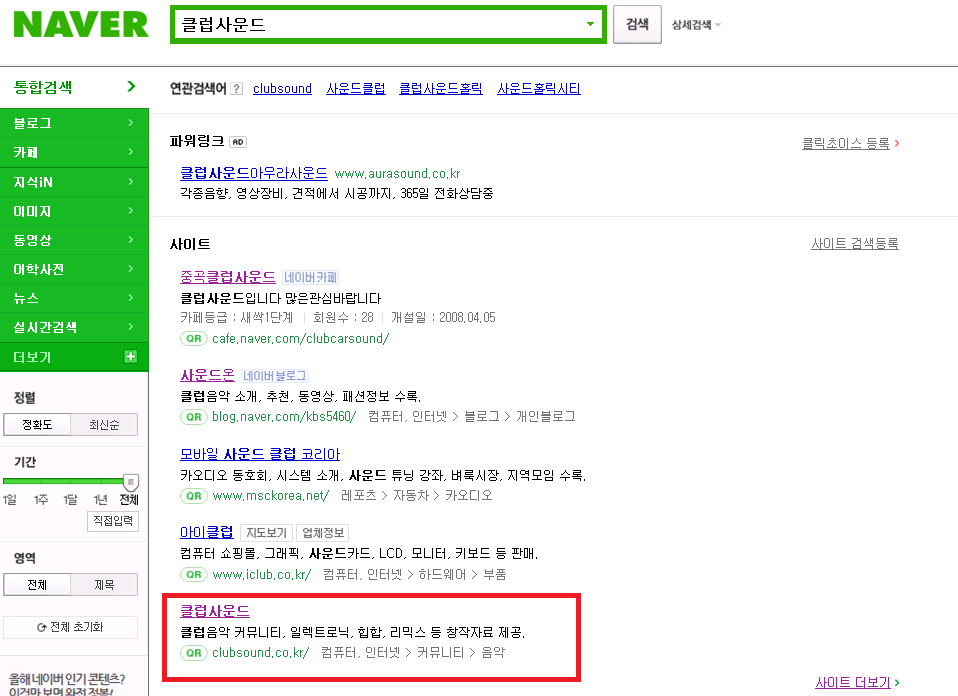Click the 검색 search button
958x696 pixels.
[x=637, y=24]
